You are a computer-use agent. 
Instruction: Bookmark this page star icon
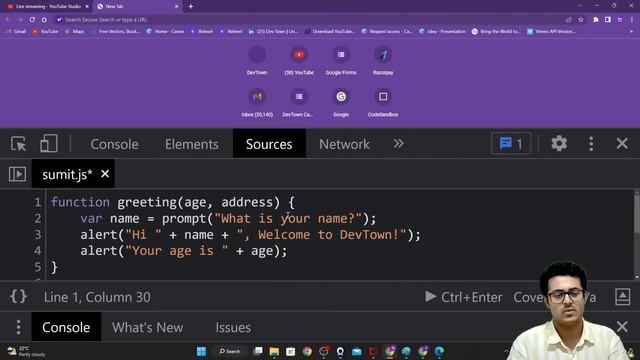pos(581,20)
